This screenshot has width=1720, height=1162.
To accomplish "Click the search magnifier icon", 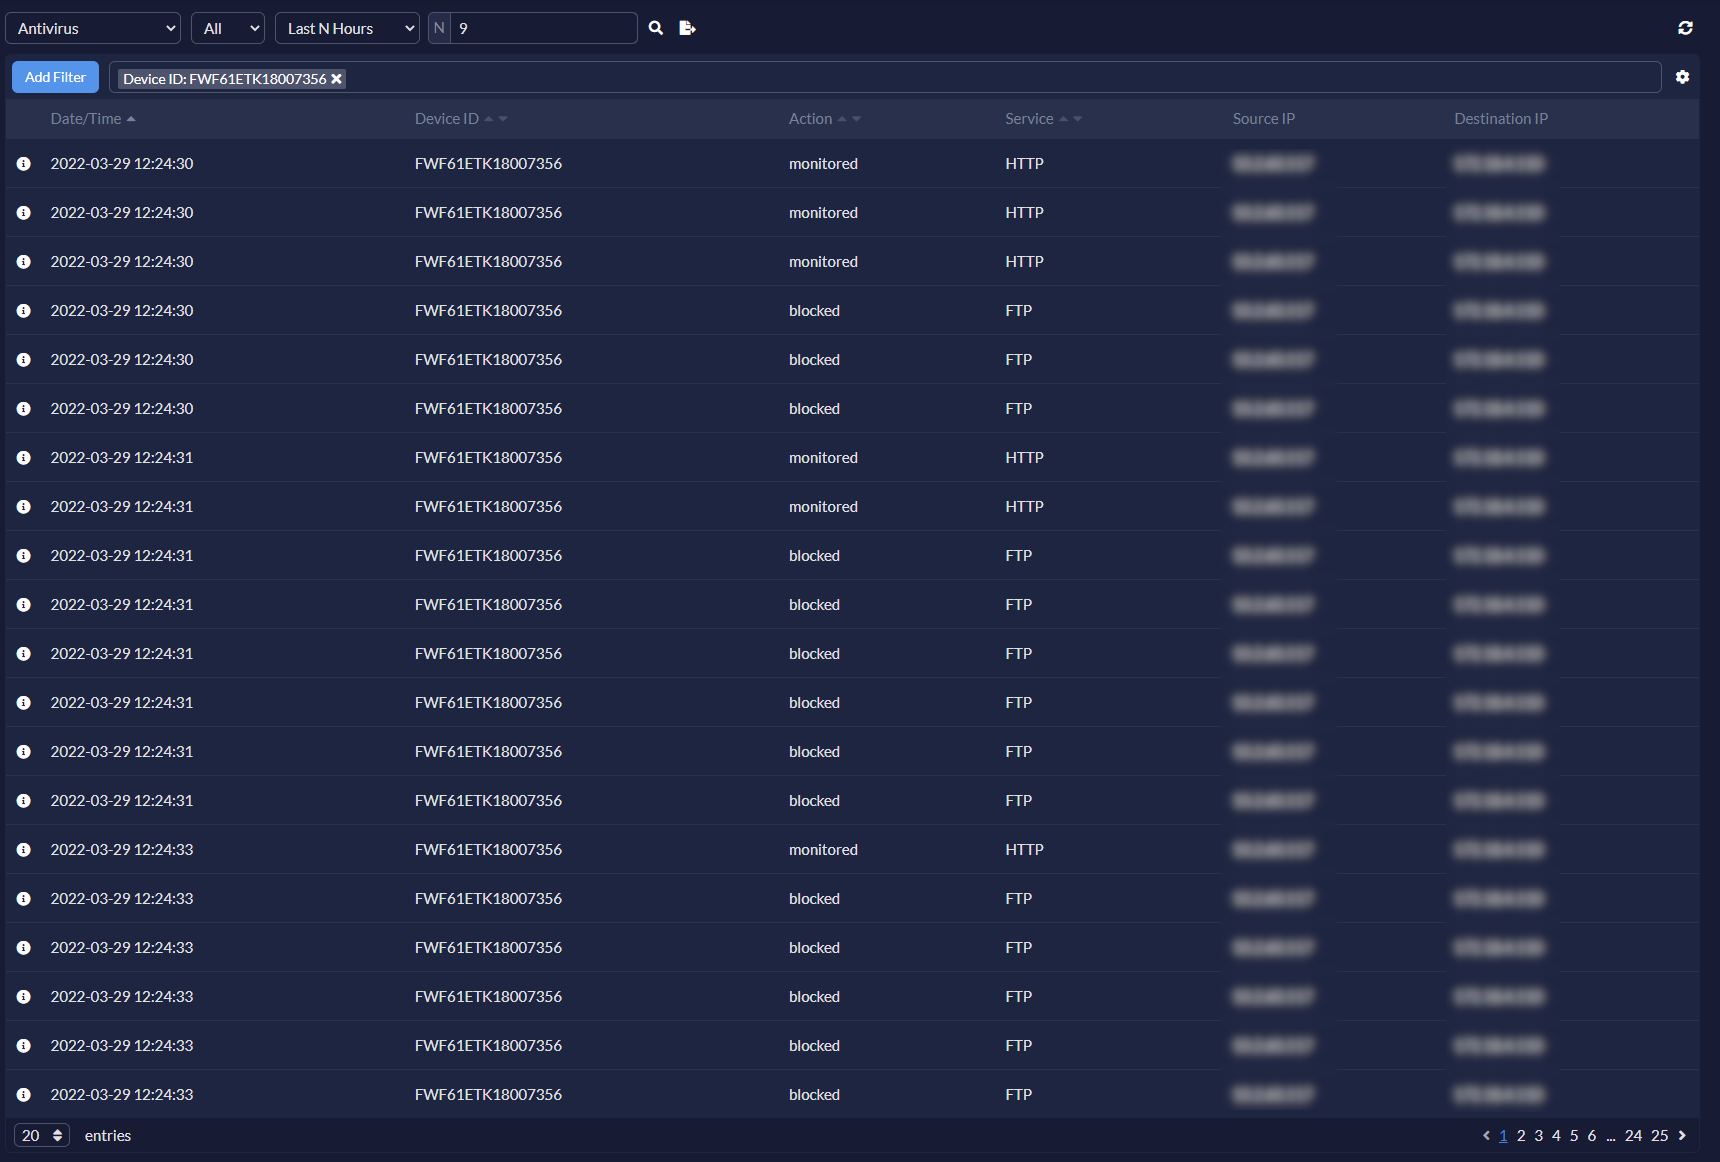I will point(656,28).
